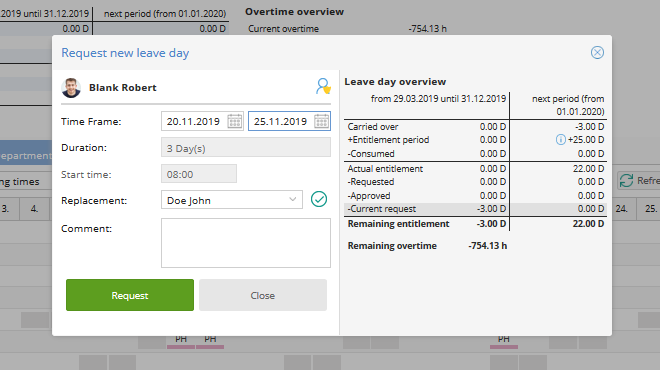Click day column '4.' in background calendar

pos(34,209)
